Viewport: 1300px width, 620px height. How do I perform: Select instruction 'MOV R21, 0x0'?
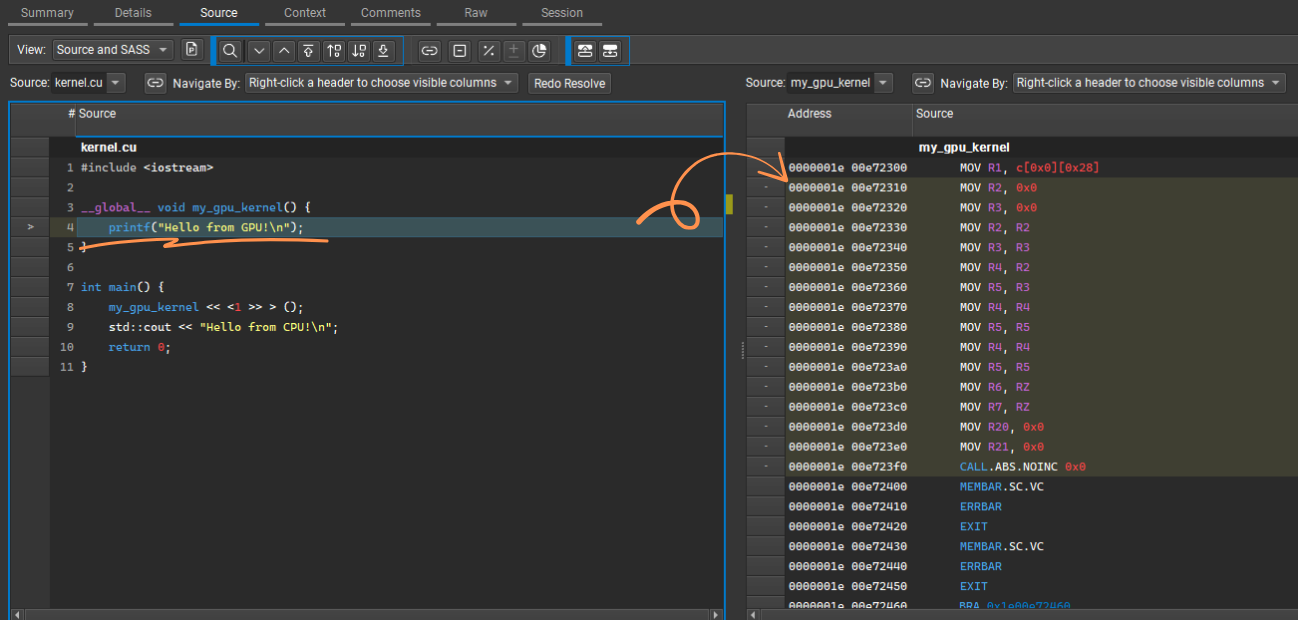pyautogui.click(x=1002, y=447)
